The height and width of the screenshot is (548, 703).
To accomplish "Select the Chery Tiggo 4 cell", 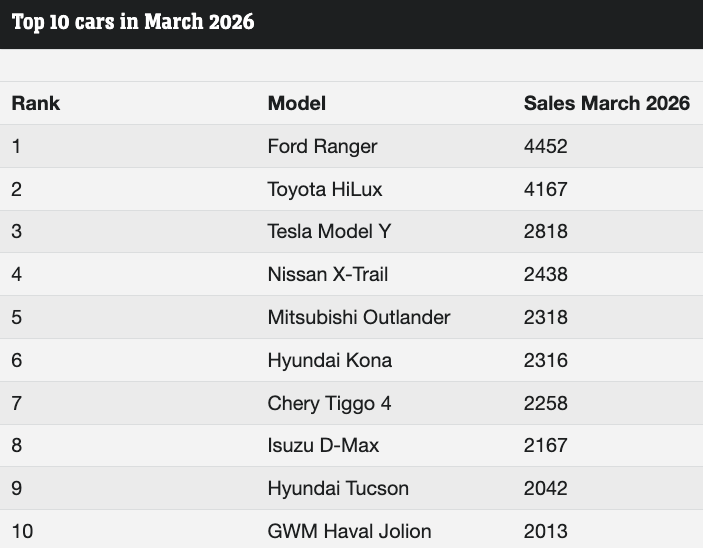I will point(329,404).
